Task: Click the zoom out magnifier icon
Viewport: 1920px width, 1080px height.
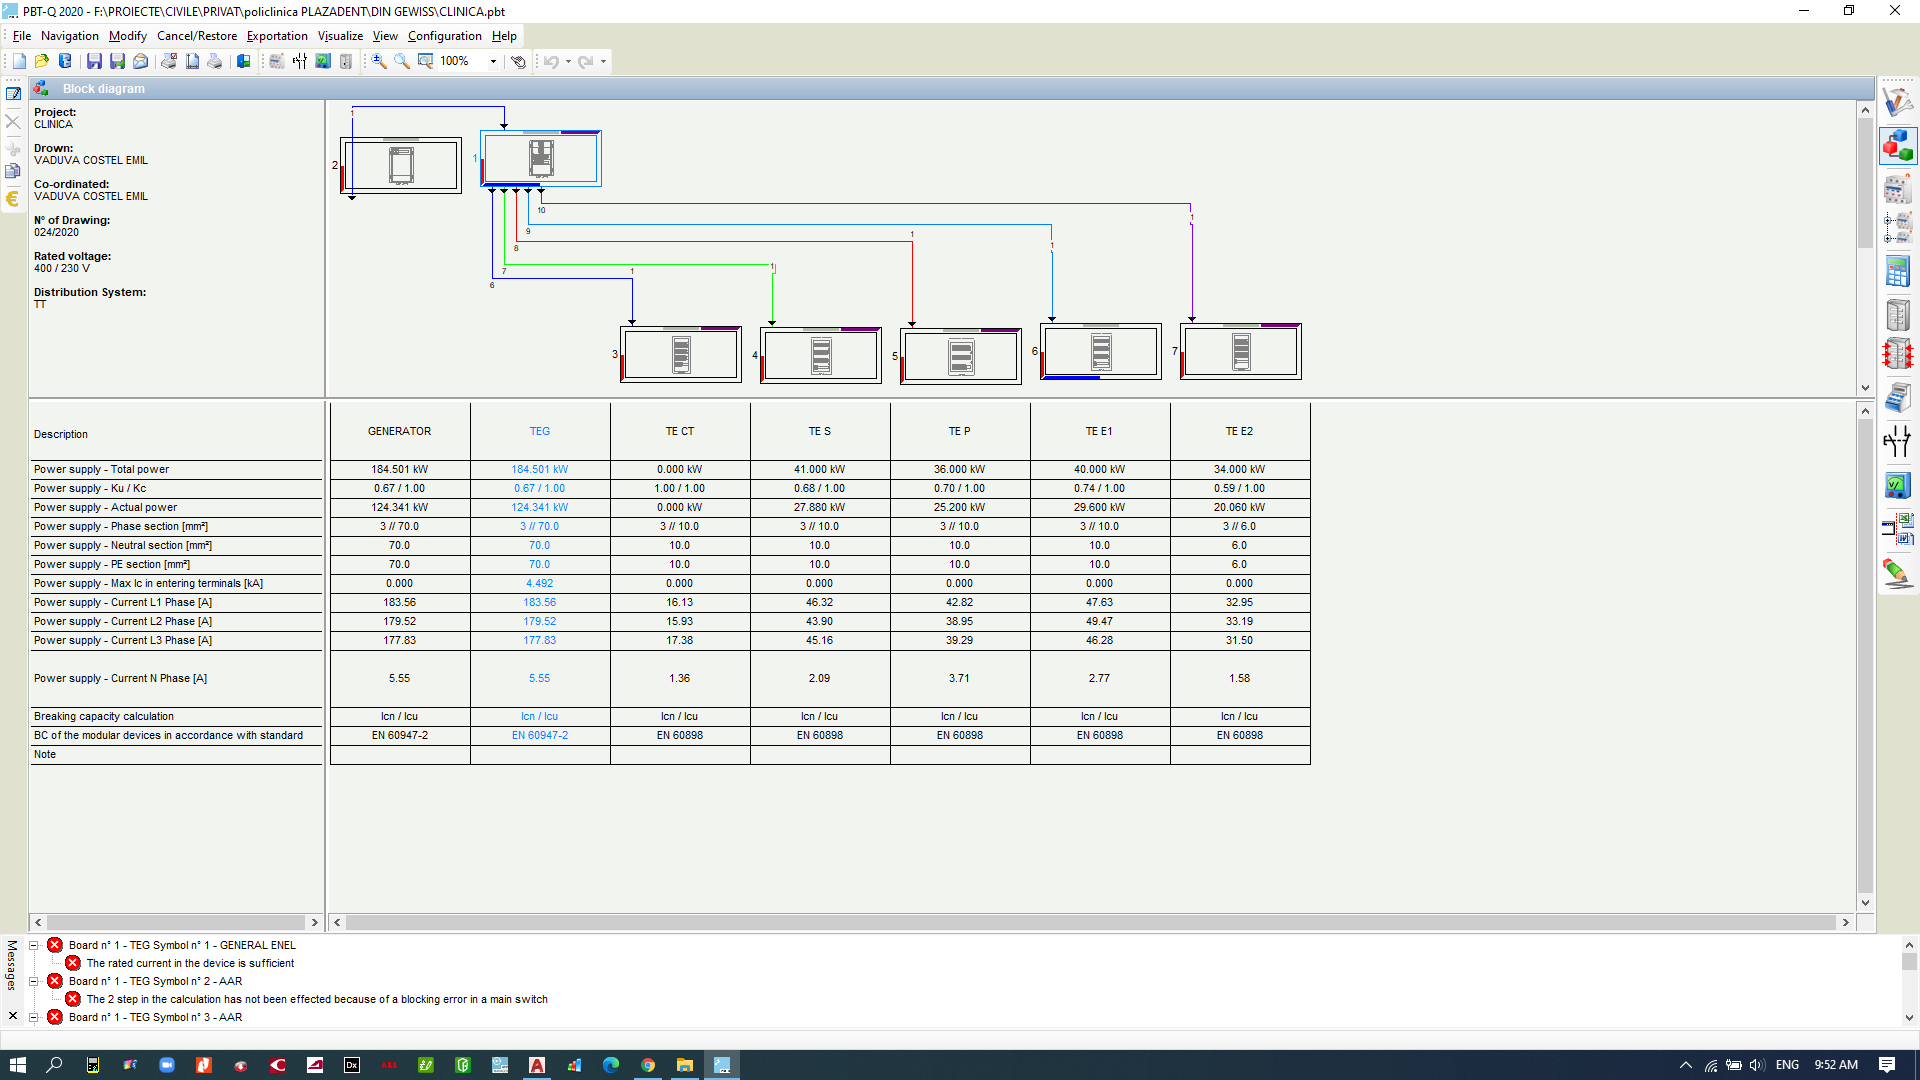Action: pyautogui.click(x=402, y=61)
